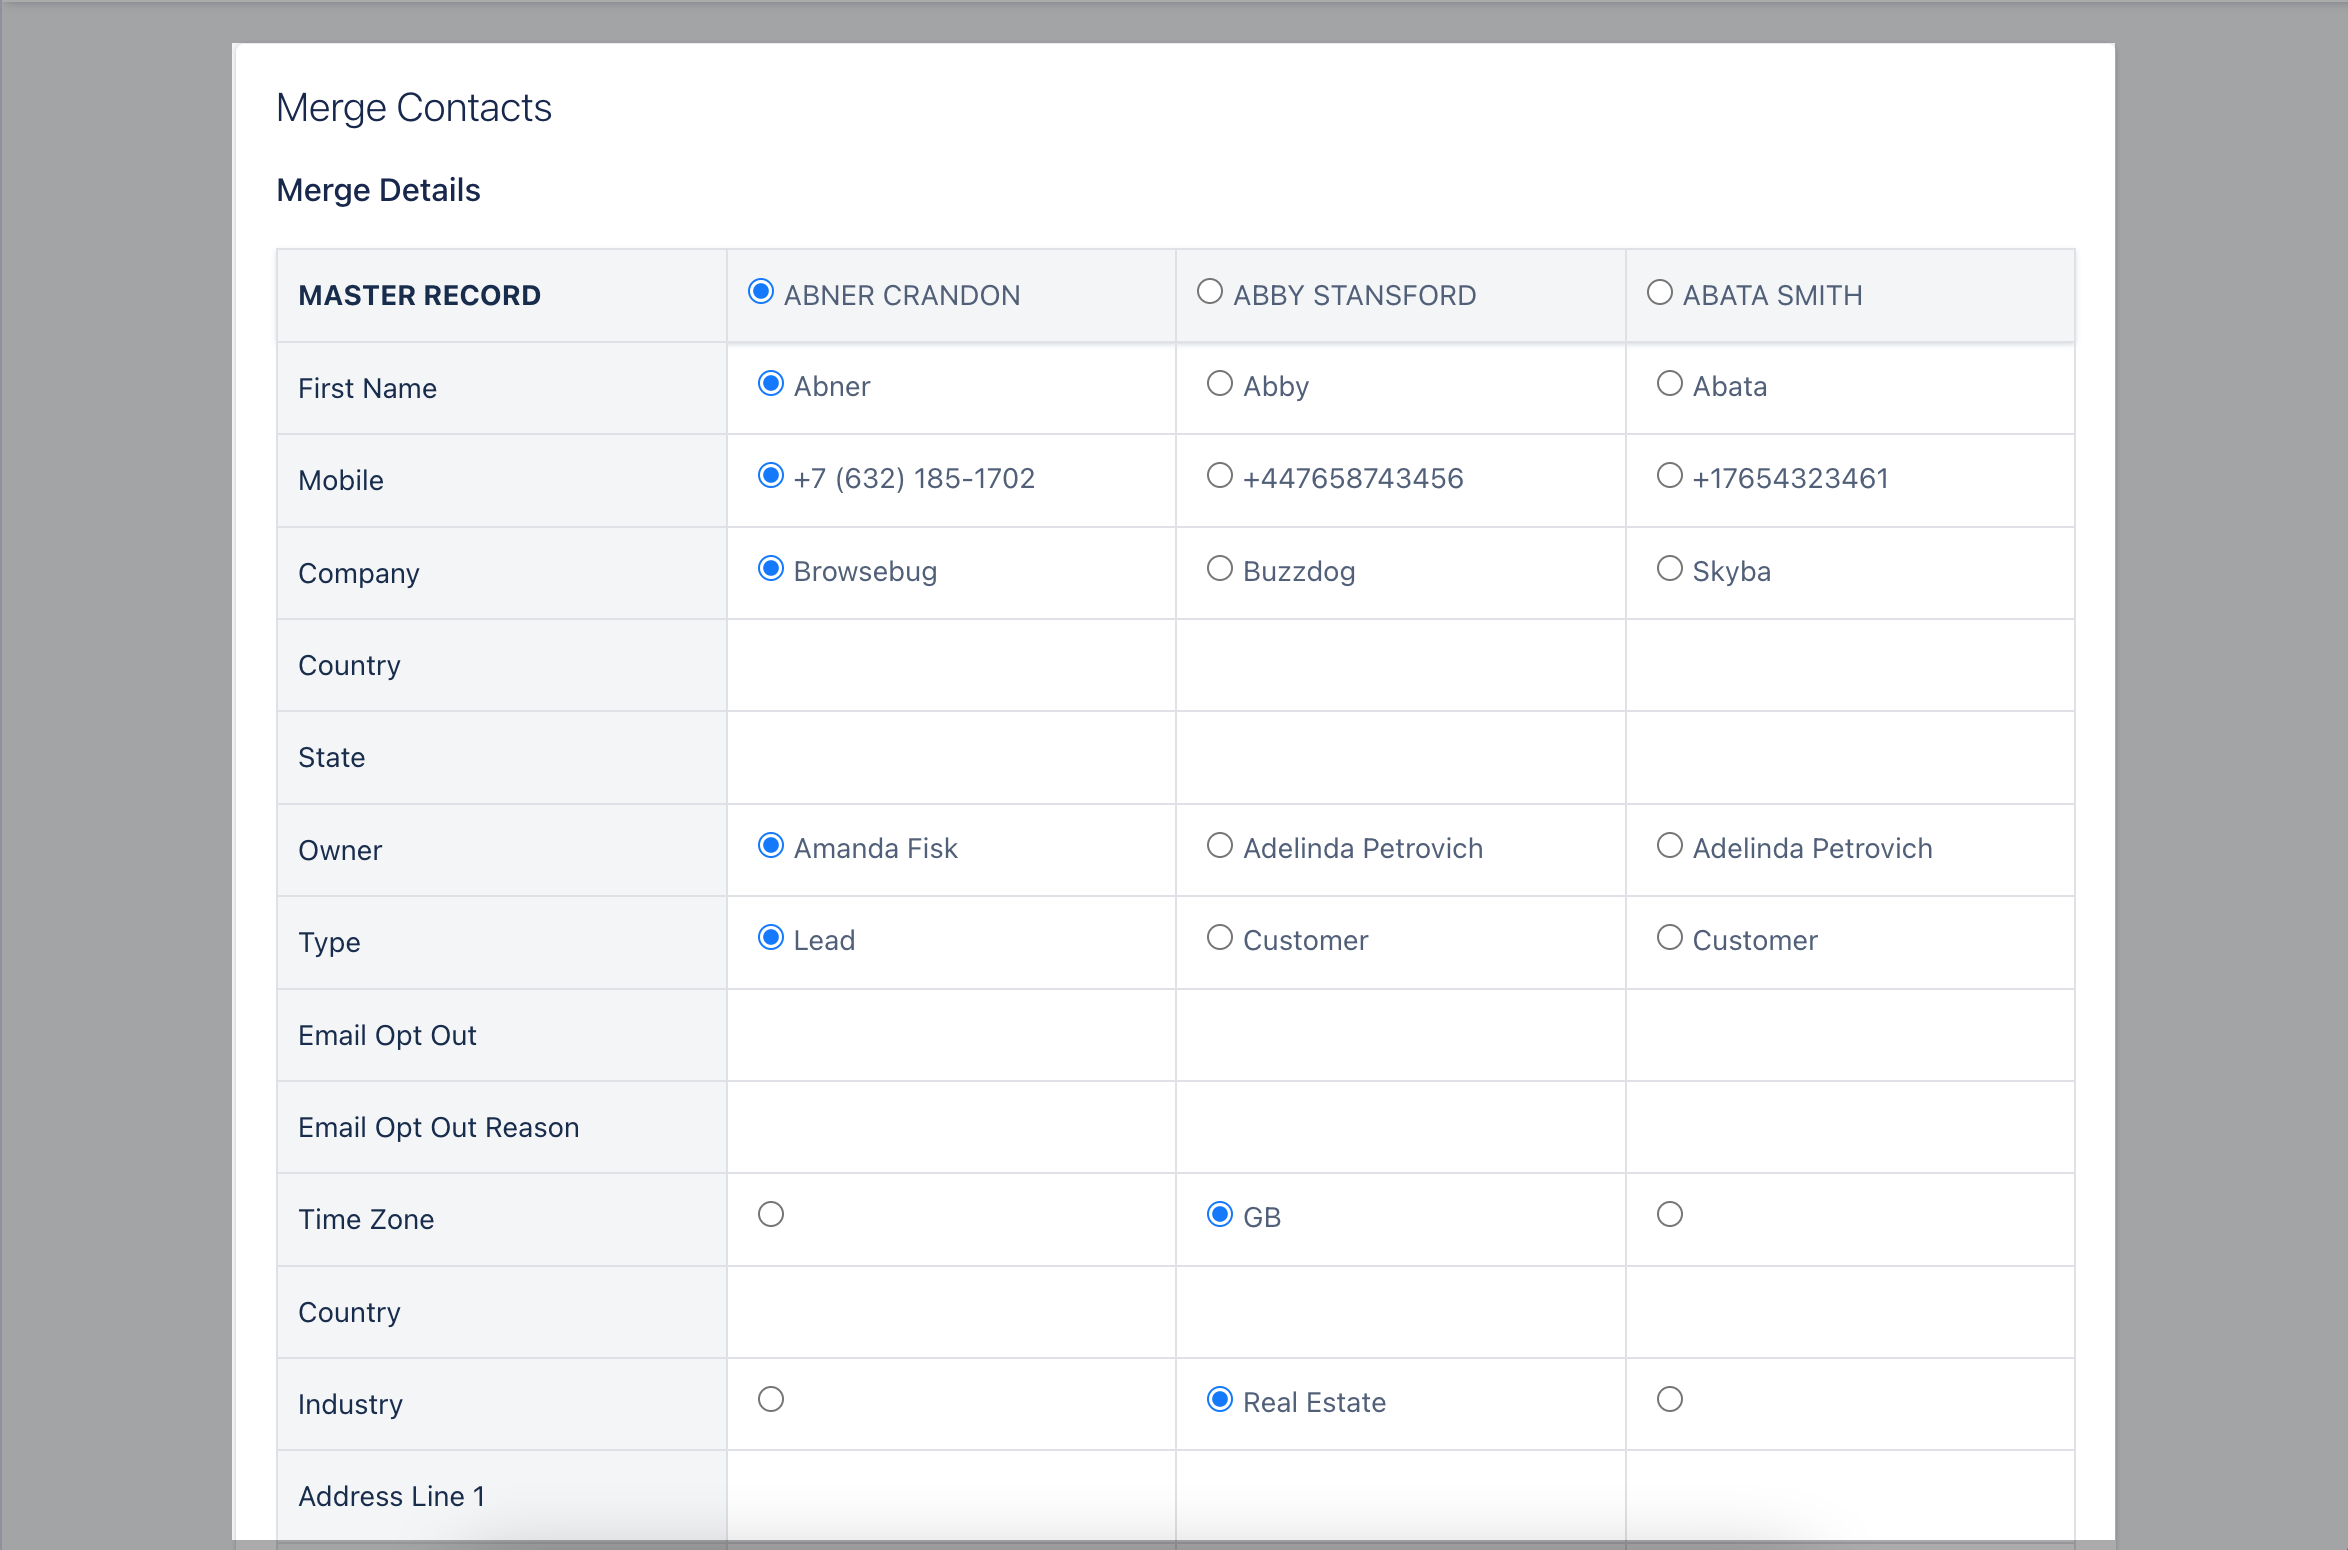Click the Industry row label

click(350, 1405)
